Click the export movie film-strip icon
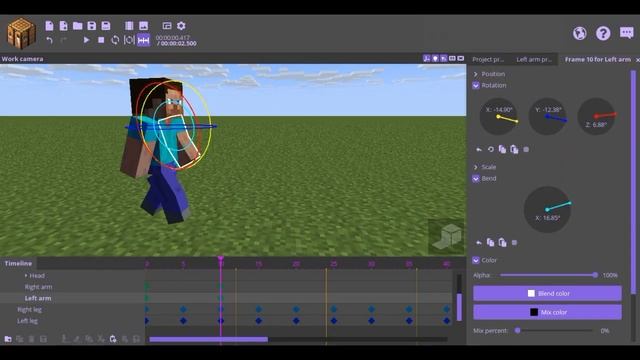Screen dimensions: 640x360 pos(129,26)
